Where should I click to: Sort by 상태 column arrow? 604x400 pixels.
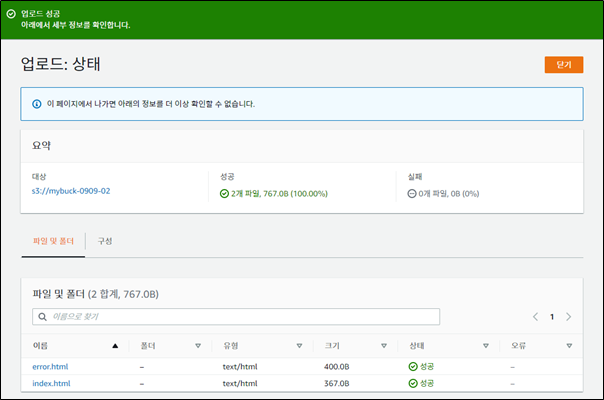[486, 346]
